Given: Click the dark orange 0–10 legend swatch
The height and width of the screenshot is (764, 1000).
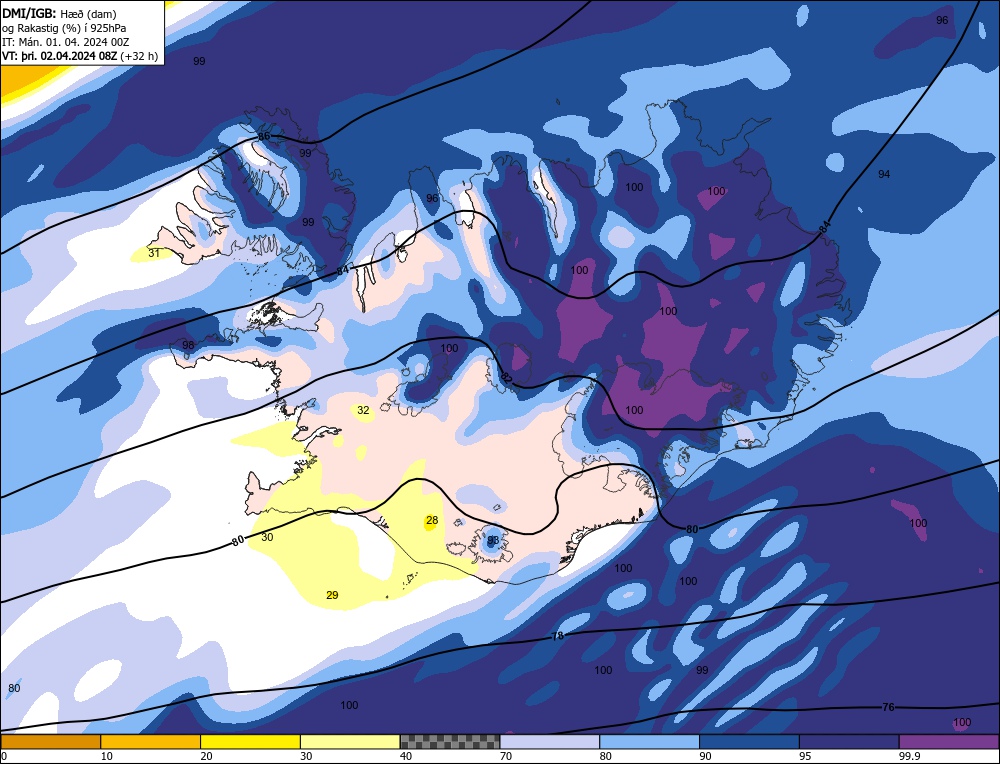Looking at the screenshot, I should point(50,742).
